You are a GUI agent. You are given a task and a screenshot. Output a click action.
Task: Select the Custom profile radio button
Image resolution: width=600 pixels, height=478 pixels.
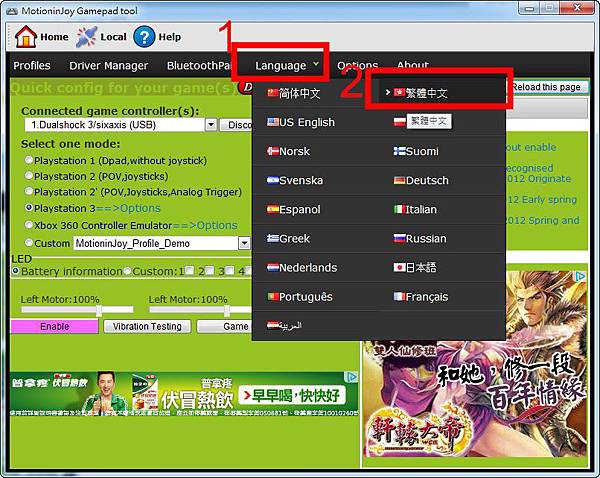coord(29,242)
